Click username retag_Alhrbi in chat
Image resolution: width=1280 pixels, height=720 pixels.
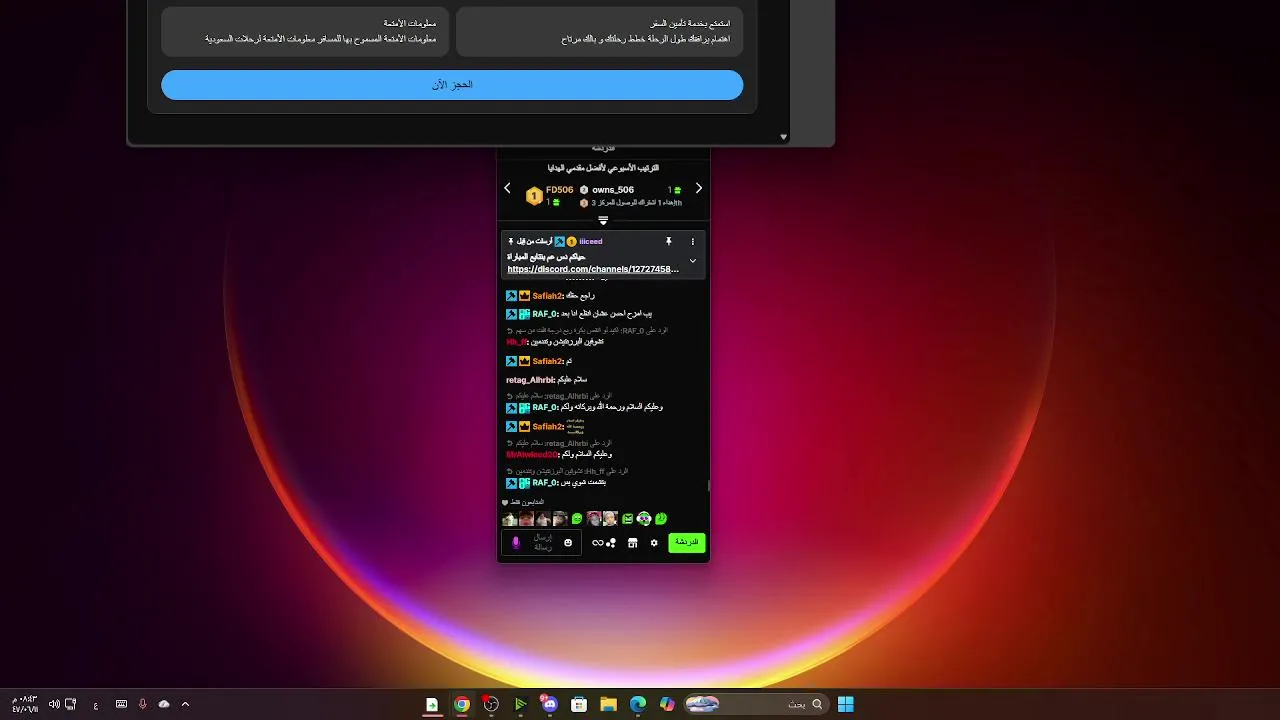pos(530,380)
